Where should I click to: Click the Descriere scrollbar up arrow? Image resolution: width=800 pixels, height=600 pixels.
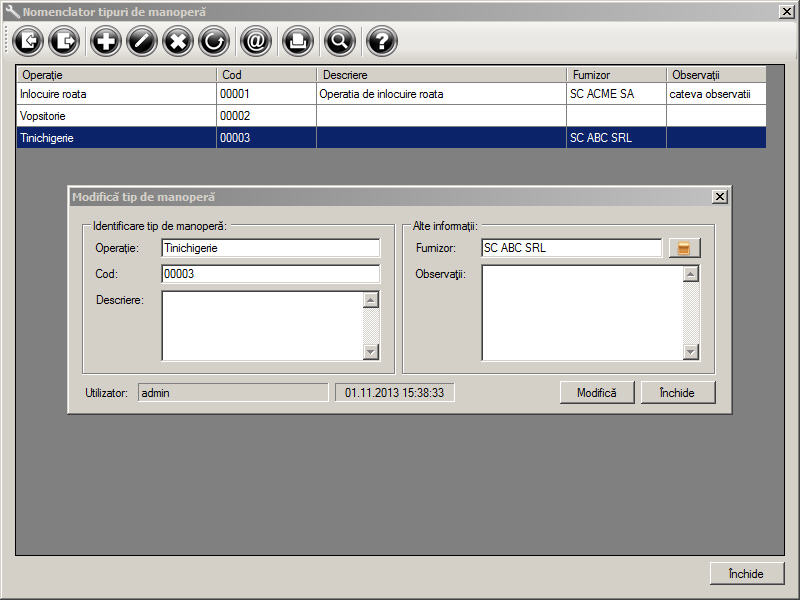[371, 300]
